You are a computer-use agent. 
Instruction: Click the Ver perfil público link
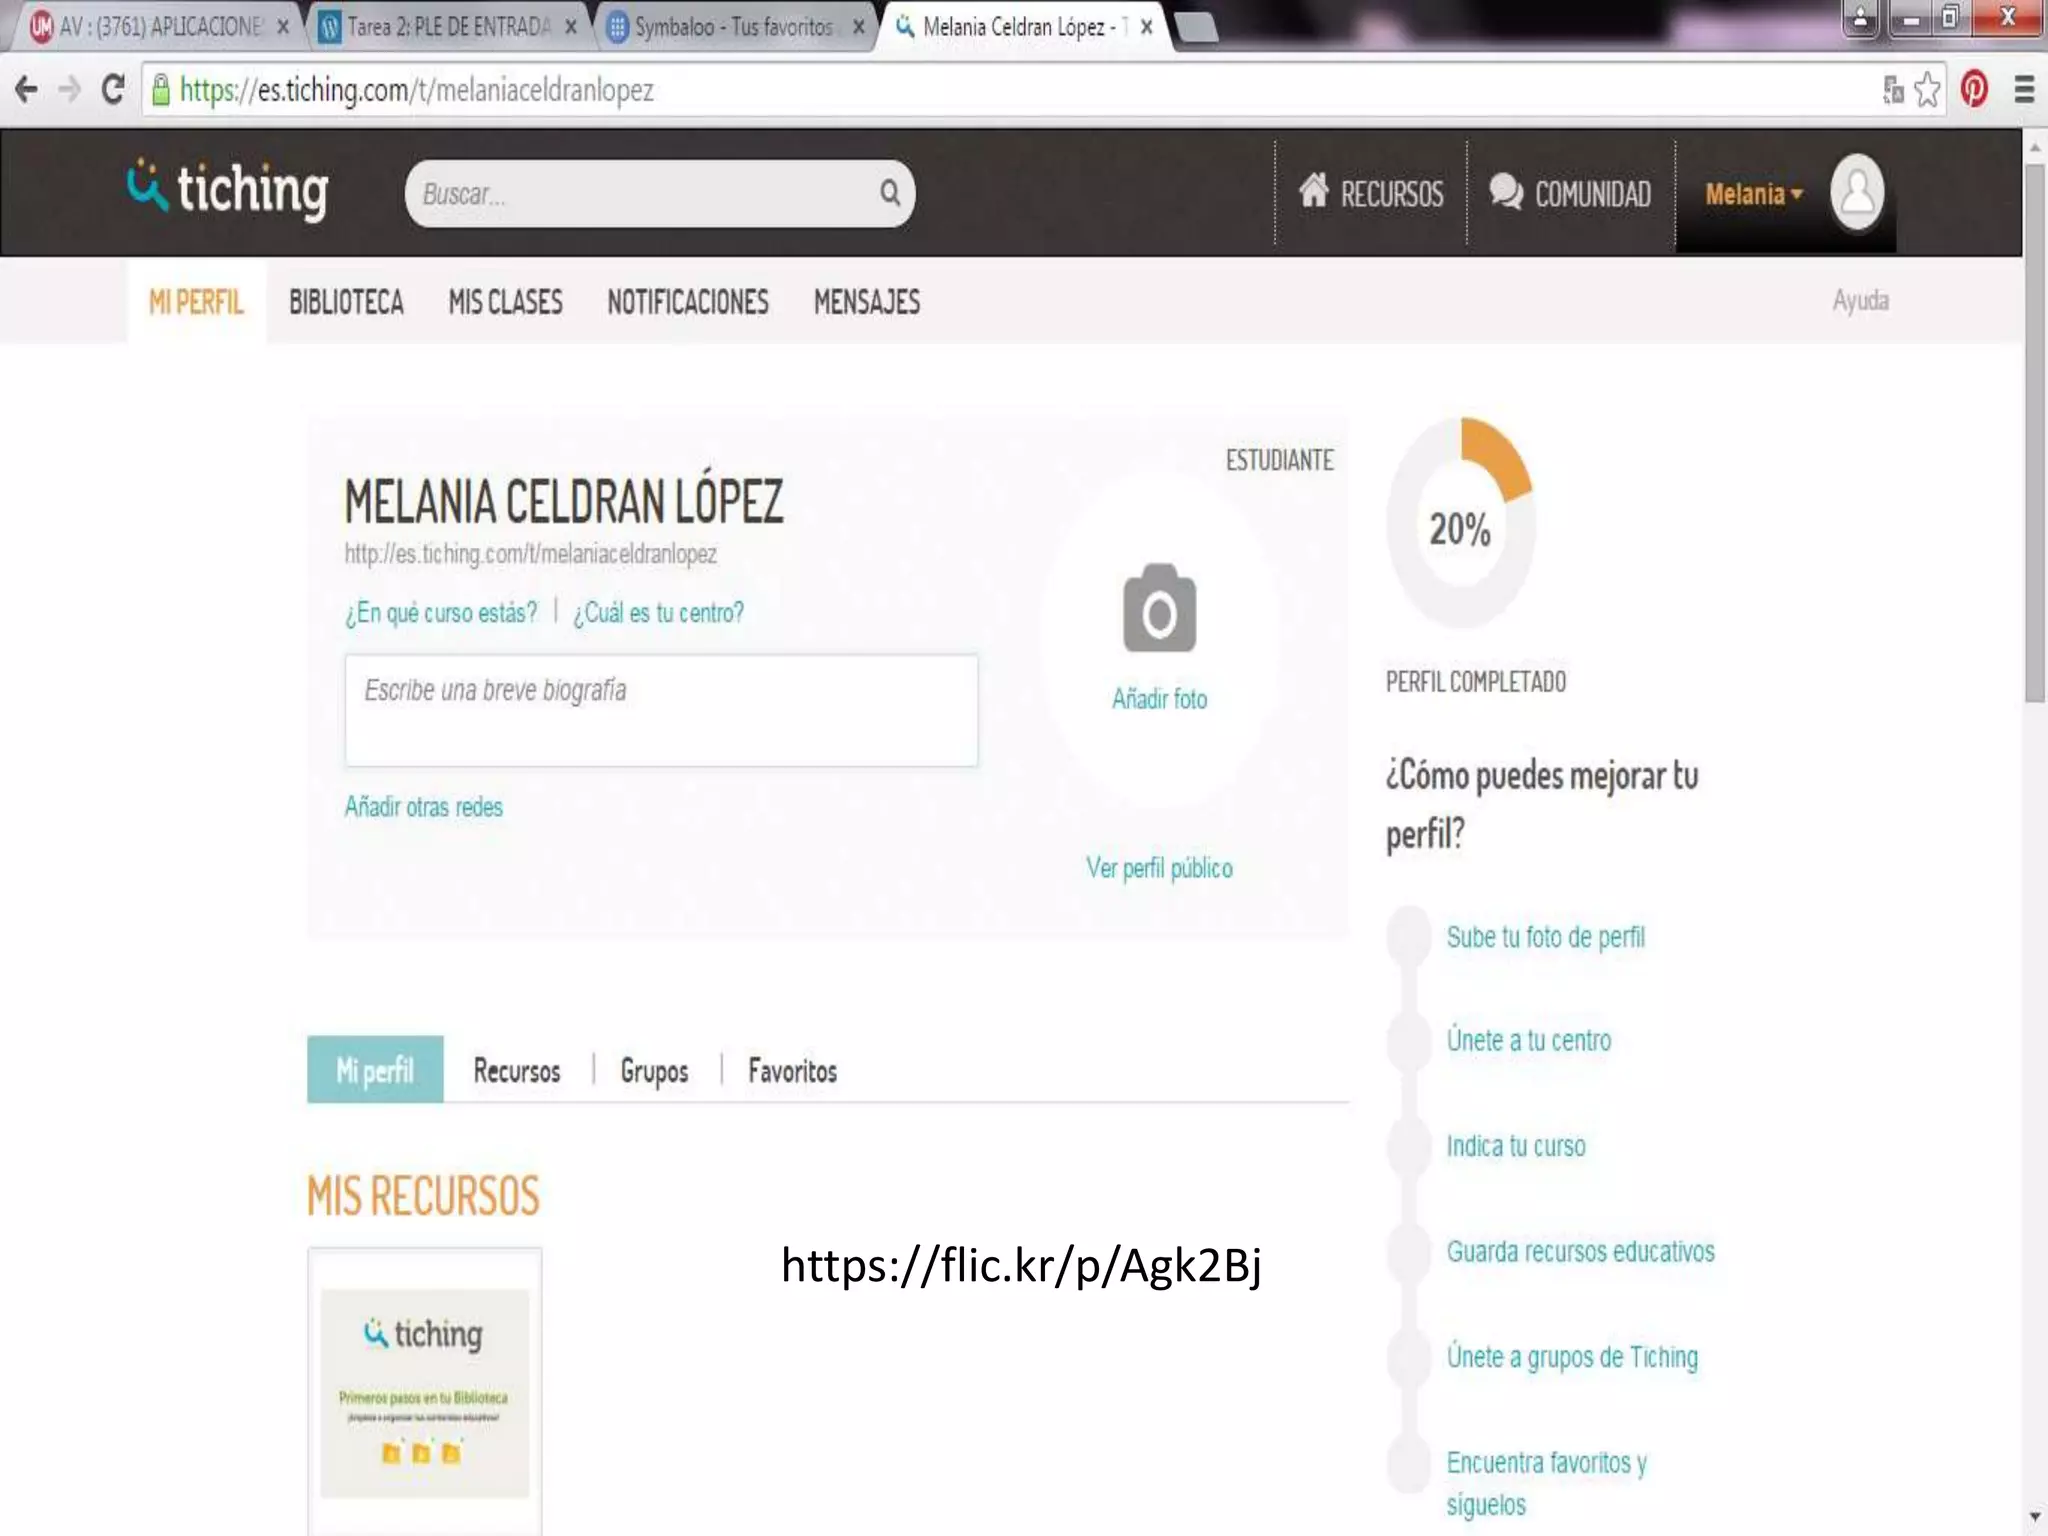click(1159, 868)
